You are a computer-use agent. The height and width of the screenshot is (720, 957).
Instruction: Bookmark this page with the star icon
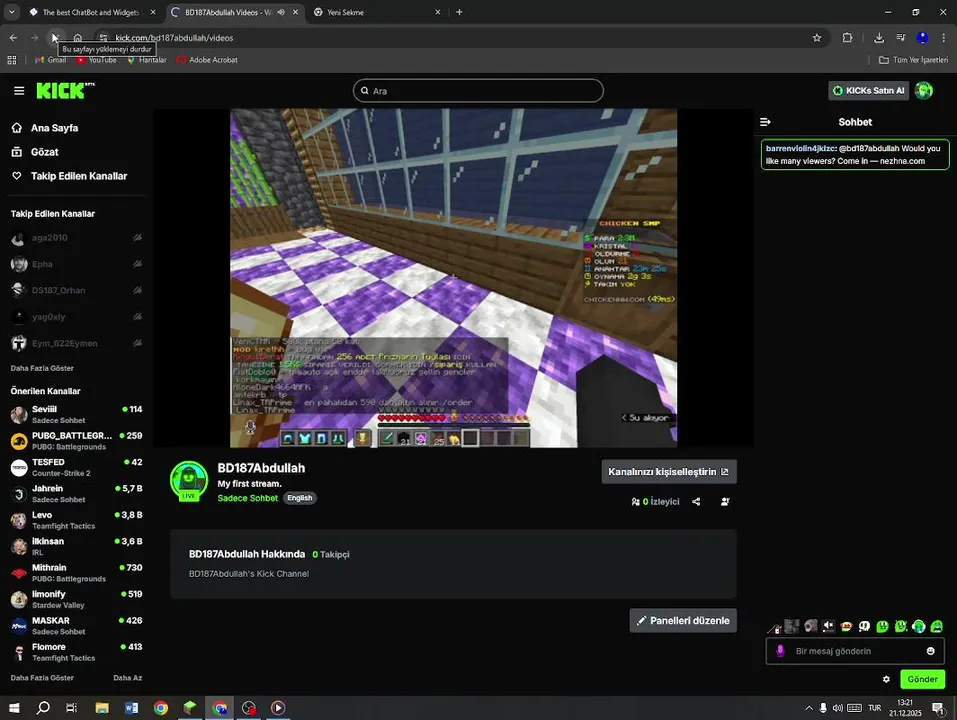click(x=817, y=38)
